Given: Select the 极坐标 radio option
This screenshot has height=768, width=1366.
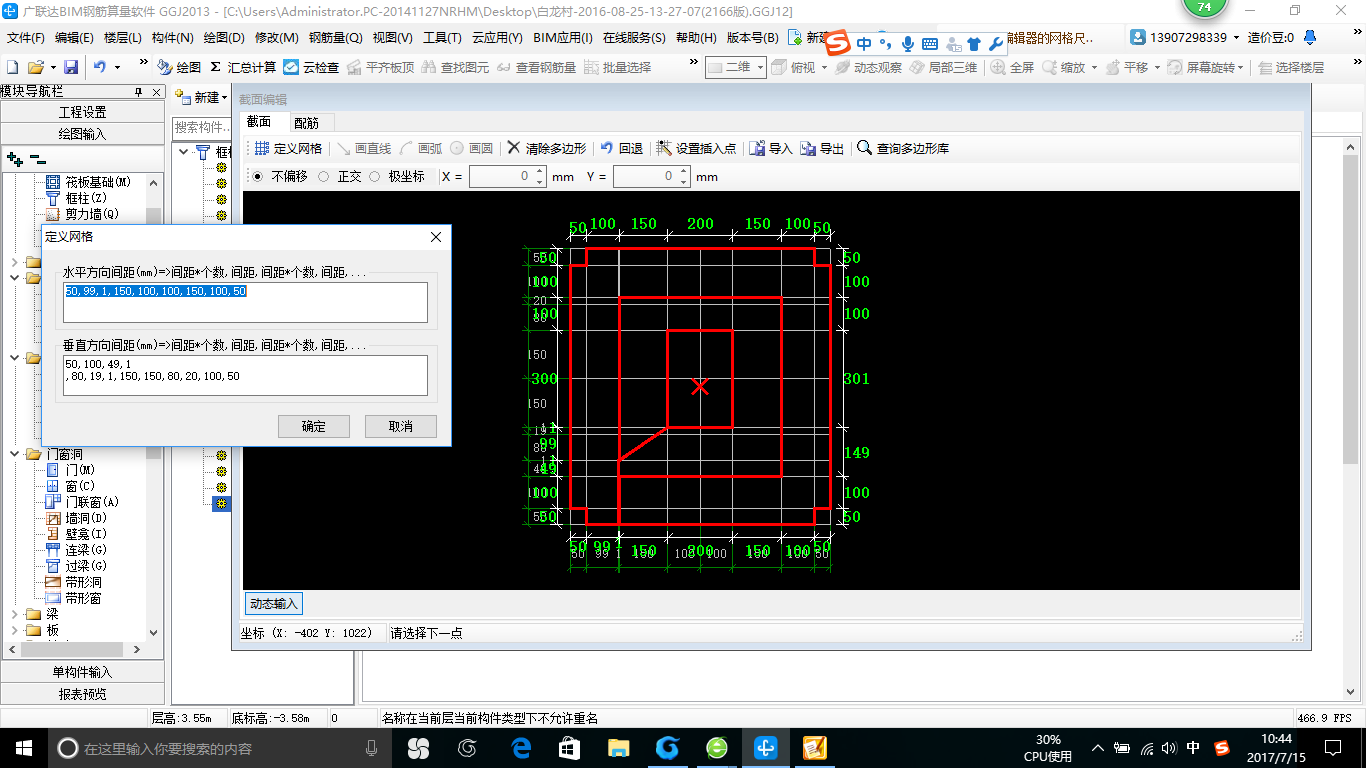Looking at the screenshot, I should (x=375, y=176).
